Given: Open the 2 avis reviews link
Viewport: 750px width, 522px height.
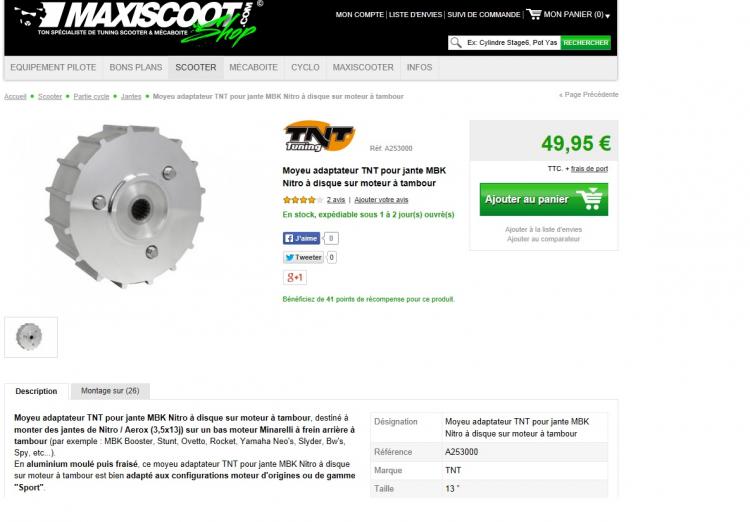Looking at the screenshot, I should (336, 200).
